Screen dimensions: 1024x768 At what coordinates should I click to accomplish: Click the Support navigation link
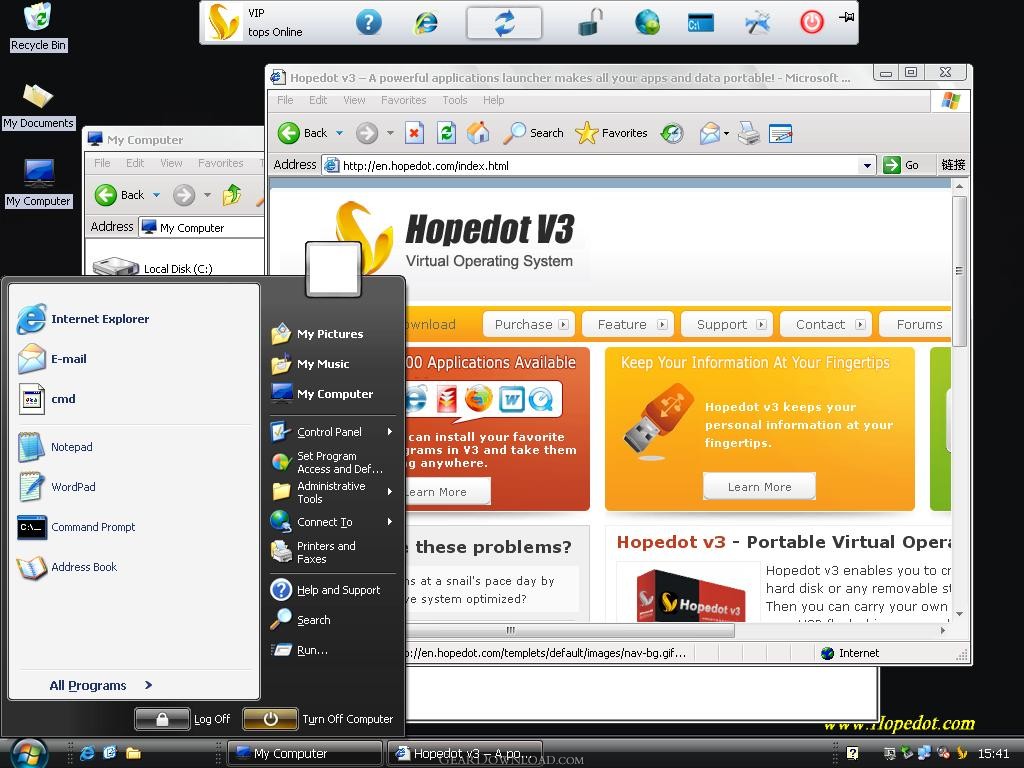click(x=727, y=325)
